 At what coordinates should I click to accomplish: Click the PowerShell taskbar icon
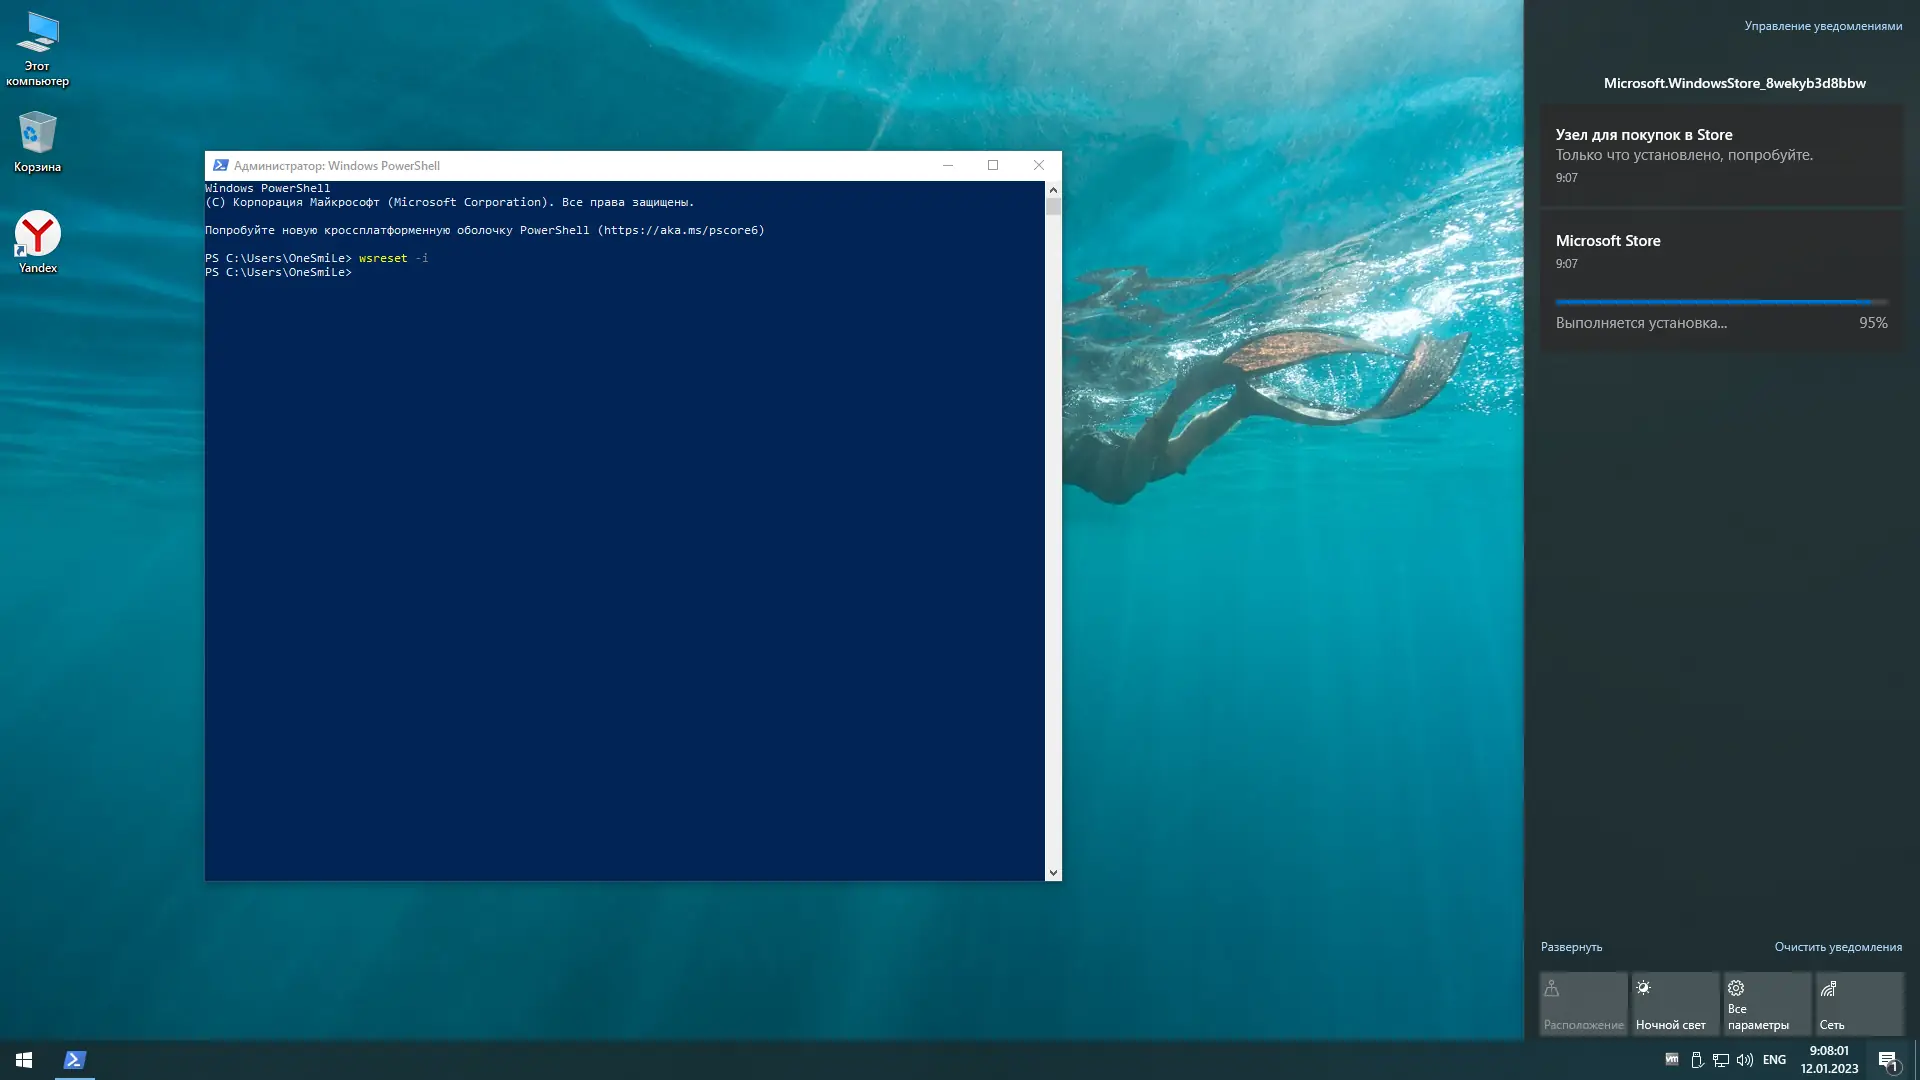(74, 1060)
